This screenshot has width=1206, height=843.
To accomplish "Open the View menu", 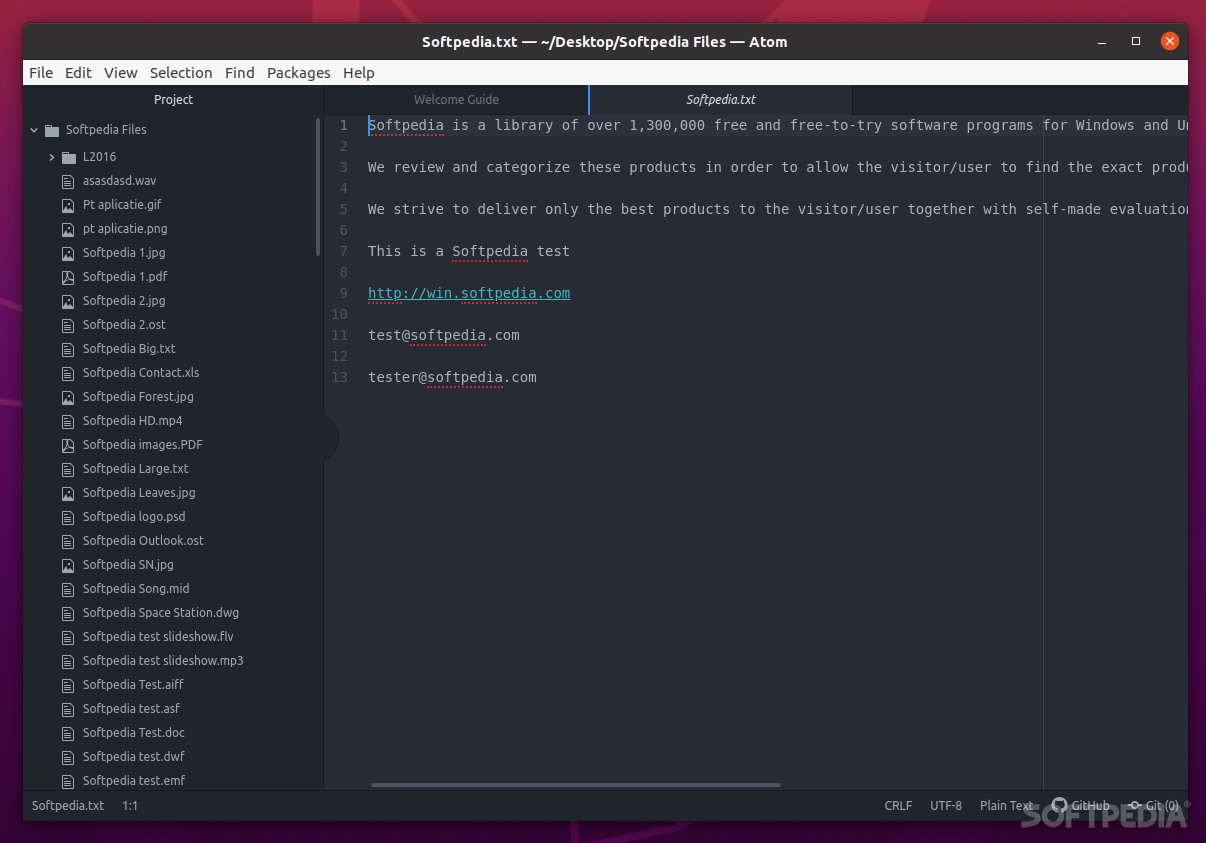I will [x=120, y=72].
